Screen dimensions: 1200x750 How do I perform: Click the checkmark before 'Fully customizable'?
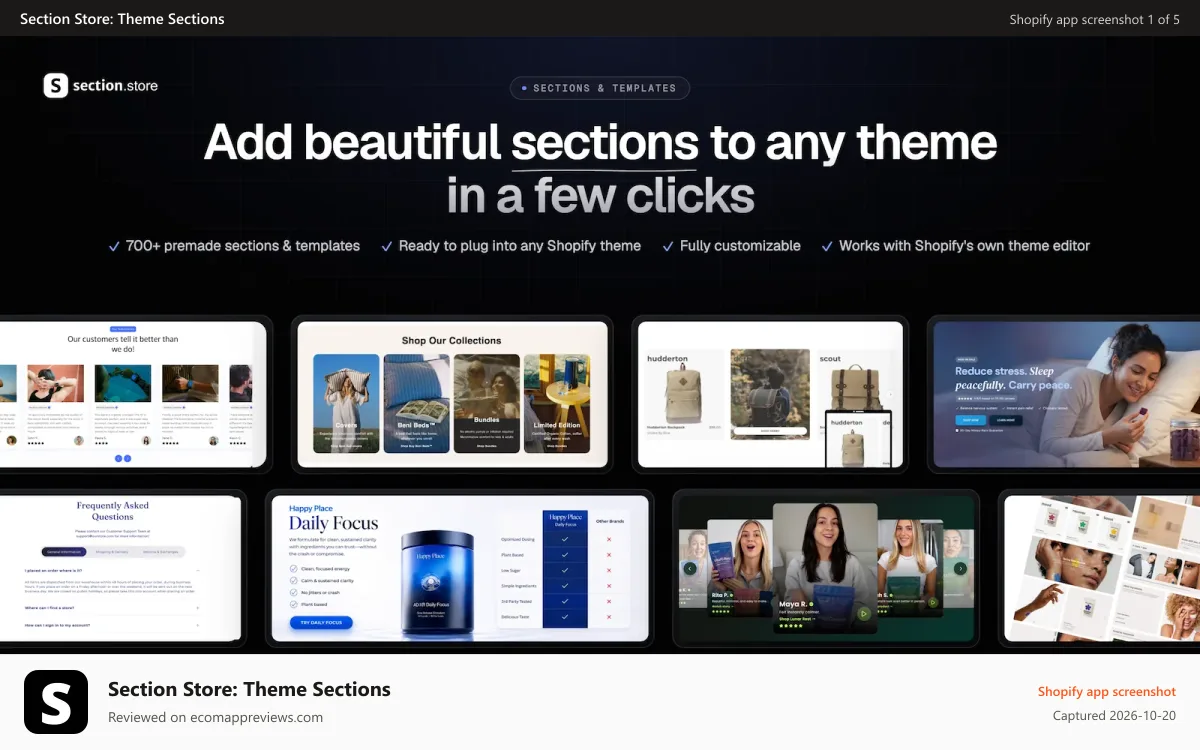[x=668, y=246]
